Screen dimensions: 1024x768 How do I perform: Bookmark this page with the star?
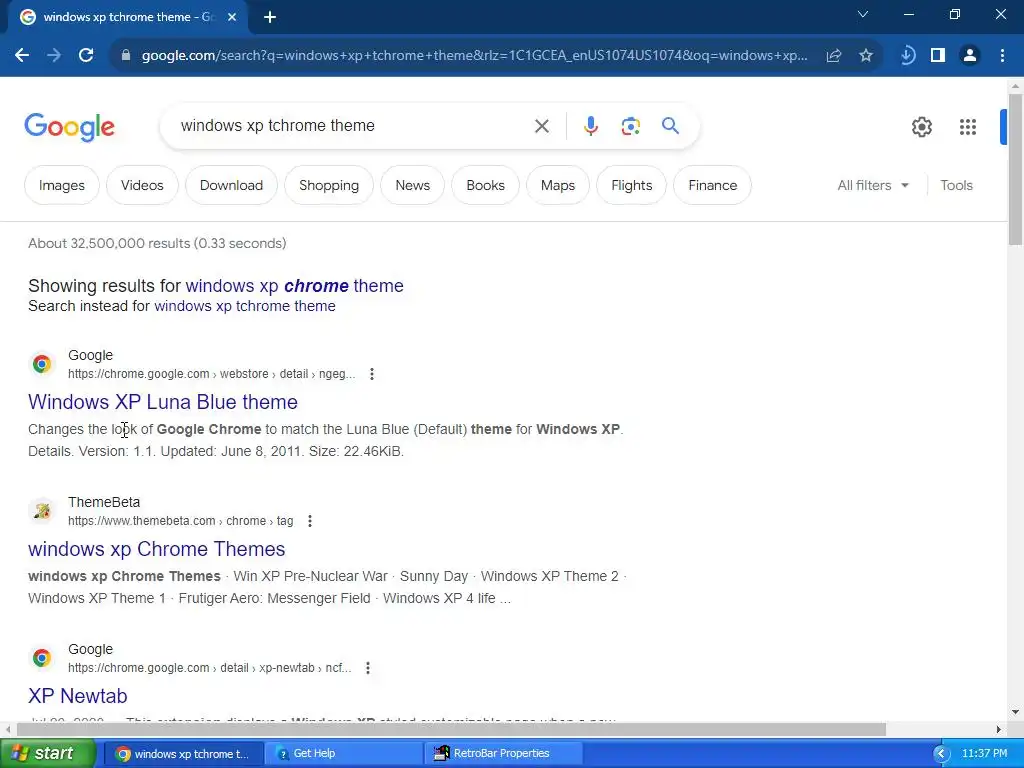tap(866, 56)
